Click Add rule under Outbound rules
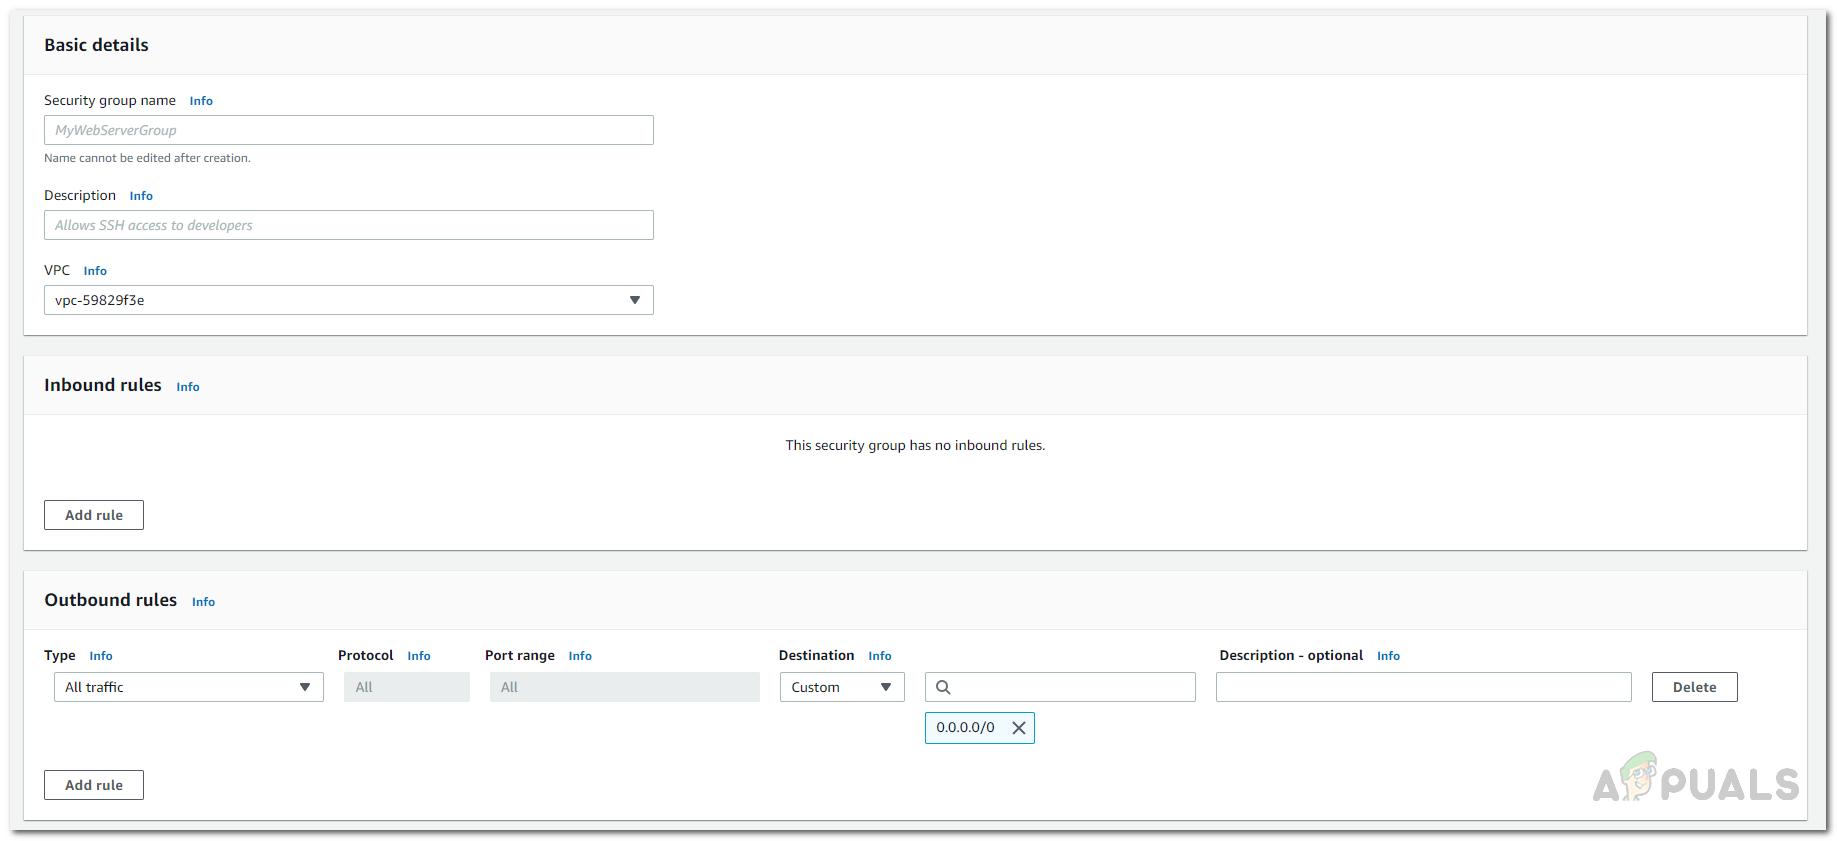 tap(94, 785)
